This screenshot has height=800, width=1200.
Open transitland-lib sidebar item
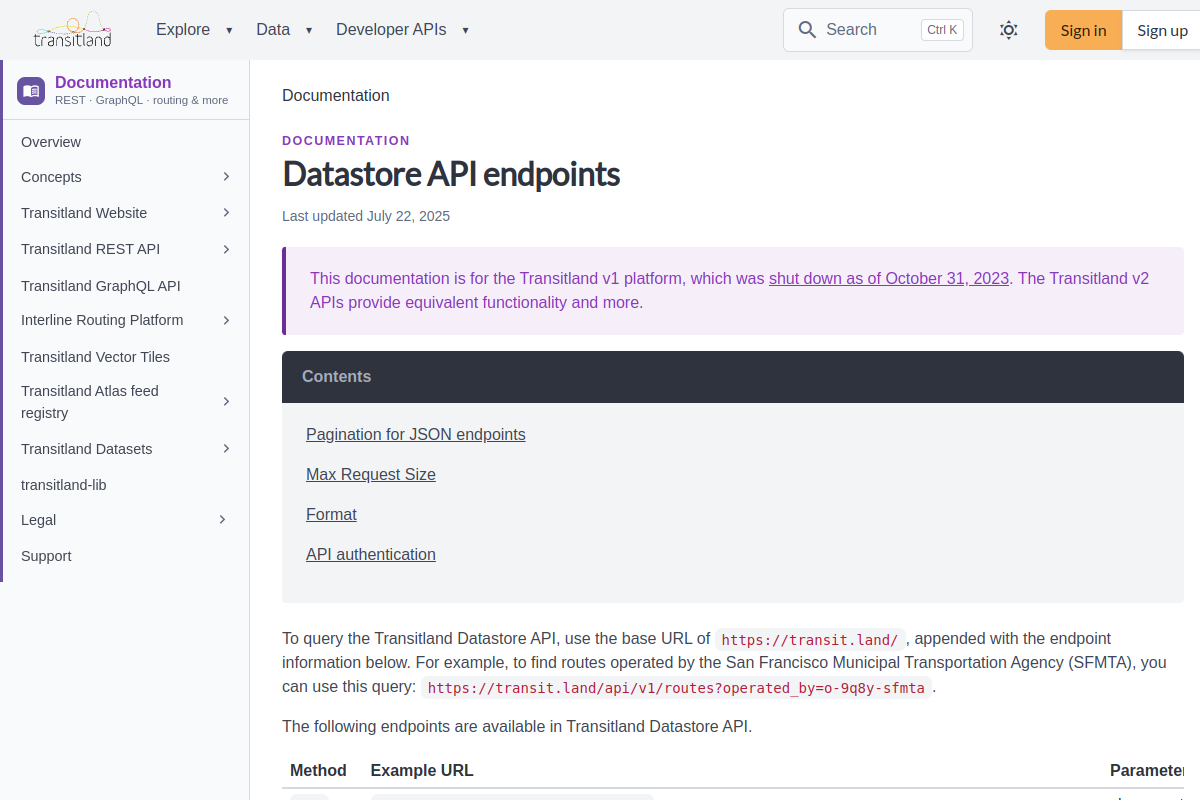coord(64,485)
